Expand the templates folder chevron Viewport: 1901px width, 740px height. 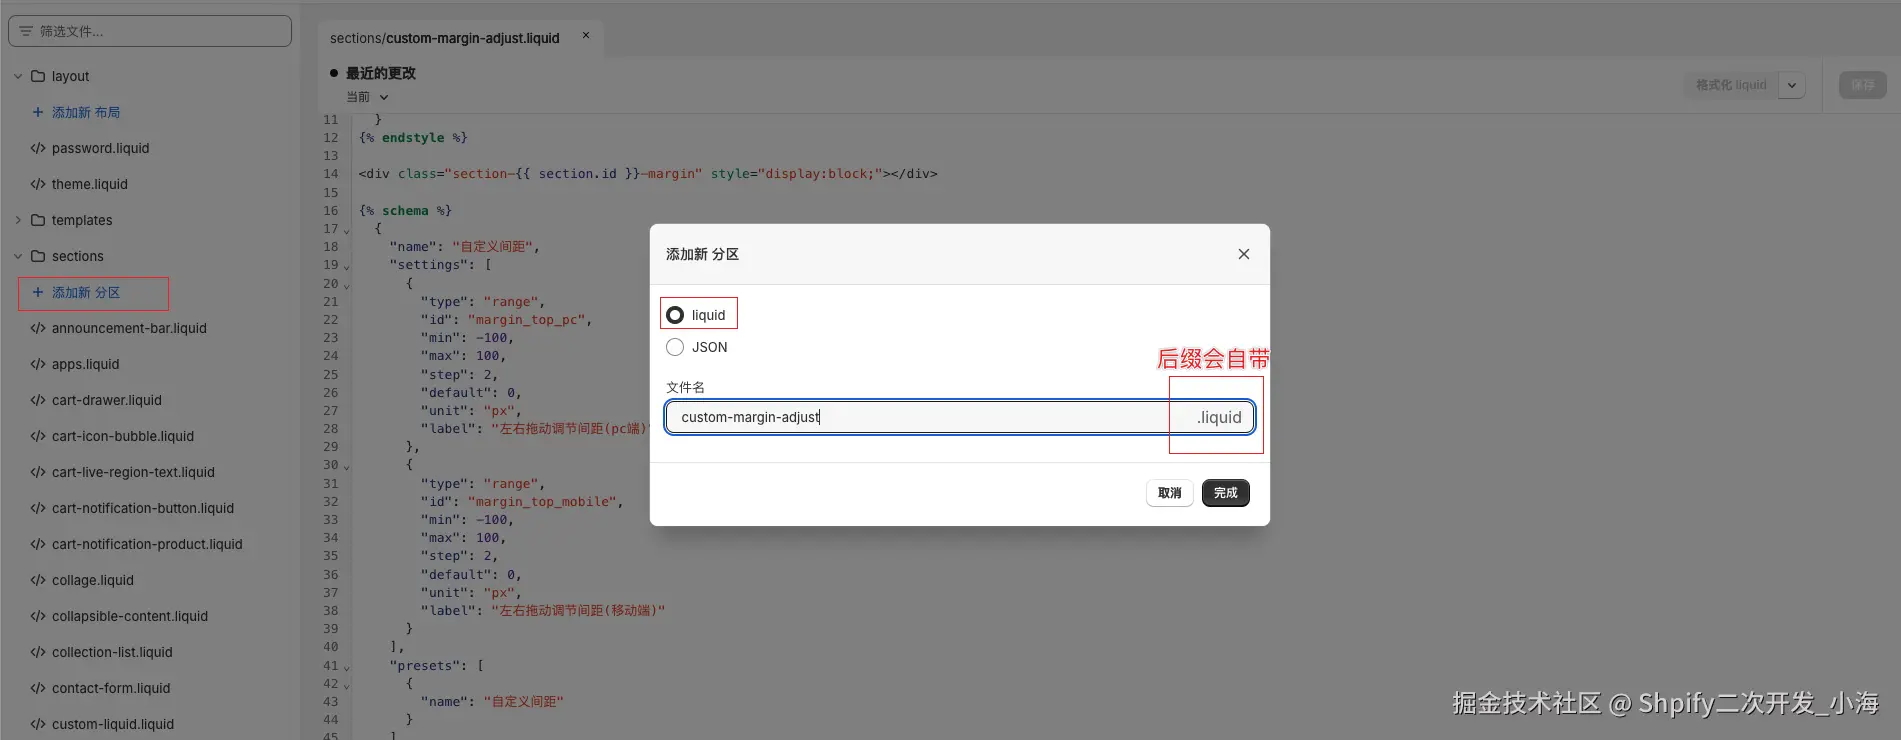coord(18,220)
